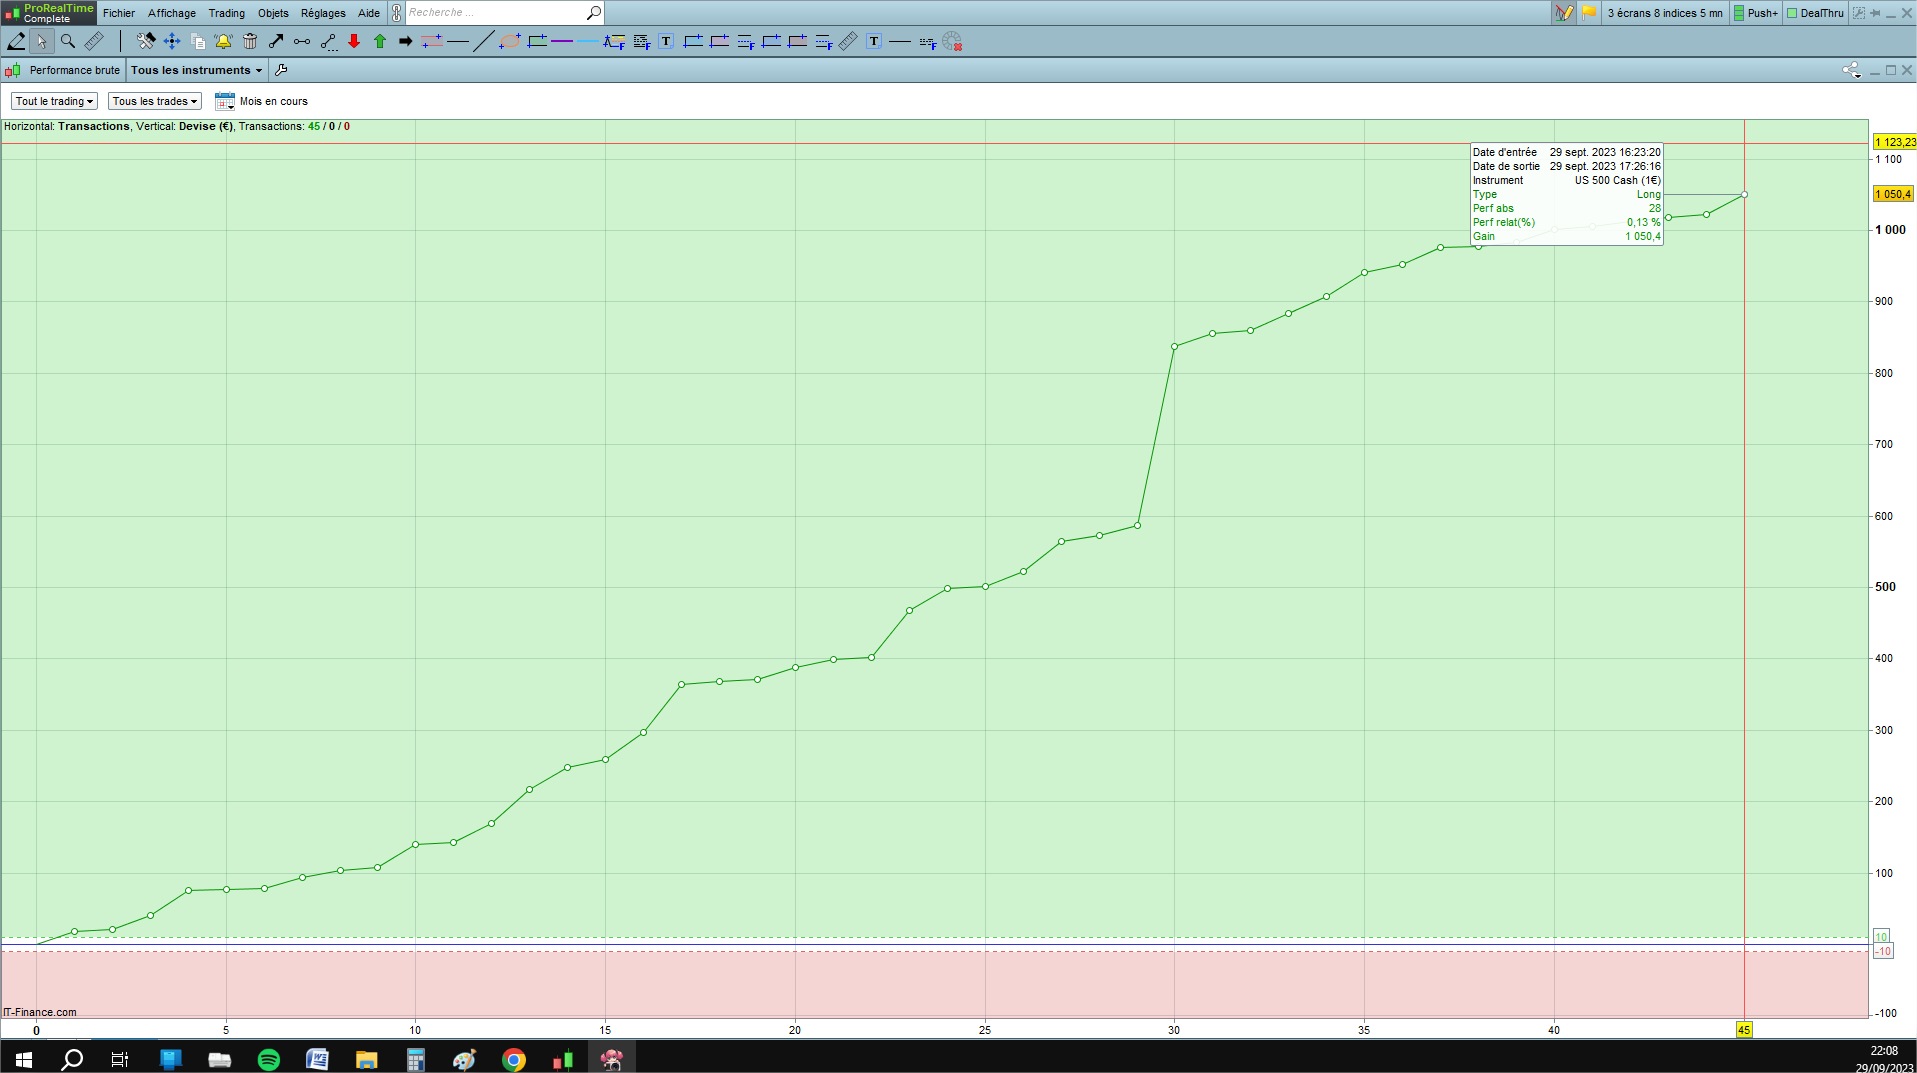Toggle the Push+ indicator
This screenshot has width=1917, height=1073.
[x=1756, y=13]
